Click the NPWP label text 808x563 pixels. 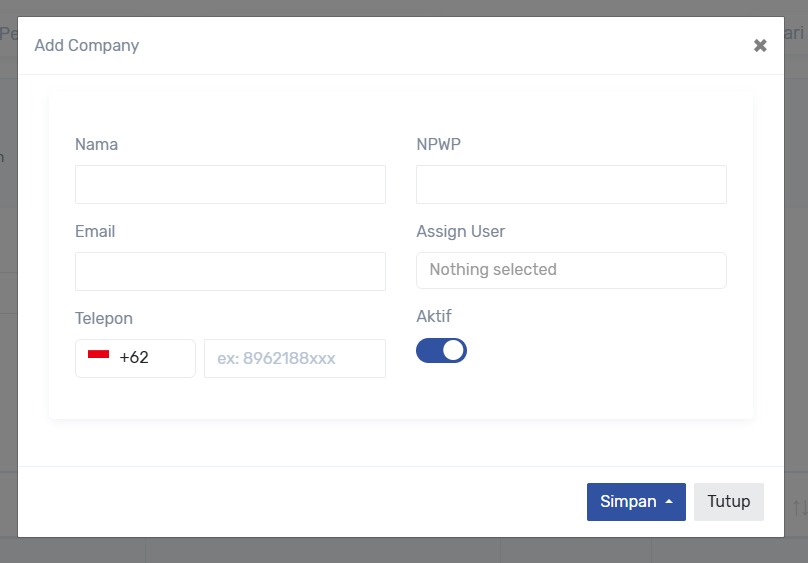[438, 145]
